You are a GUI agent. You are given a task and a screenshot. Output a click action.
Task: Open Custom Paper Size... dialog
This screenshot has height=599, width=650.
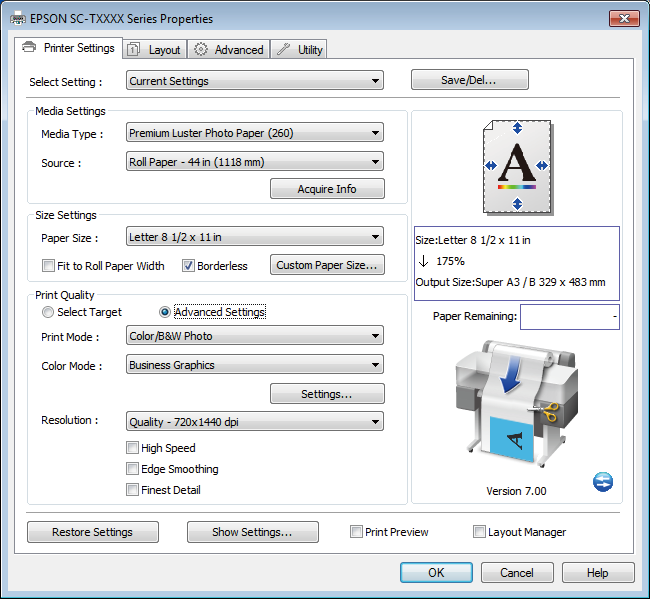pyautogui.click(x=327, y=264)
